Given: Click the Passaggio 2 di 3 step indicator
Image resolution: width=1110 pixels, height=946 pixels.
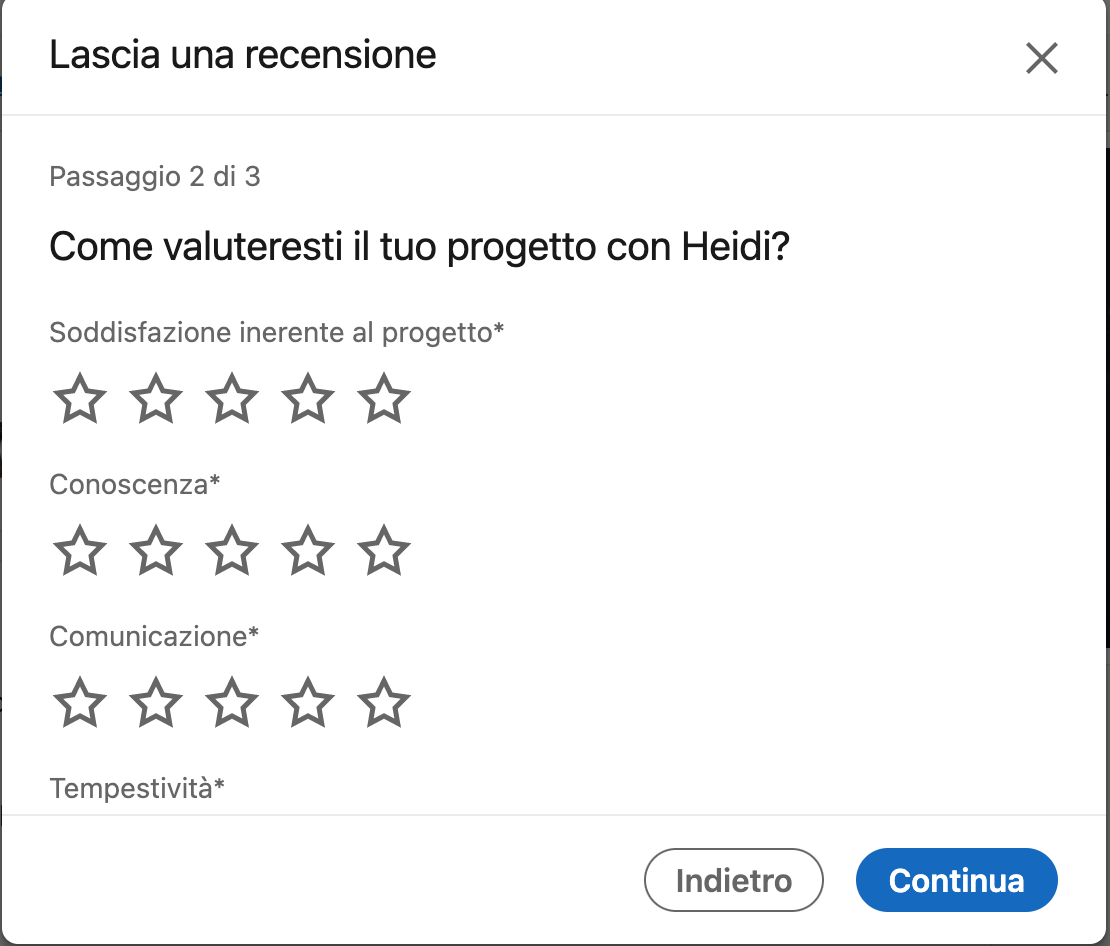Looking at the screenshot, I should (155, 177).
